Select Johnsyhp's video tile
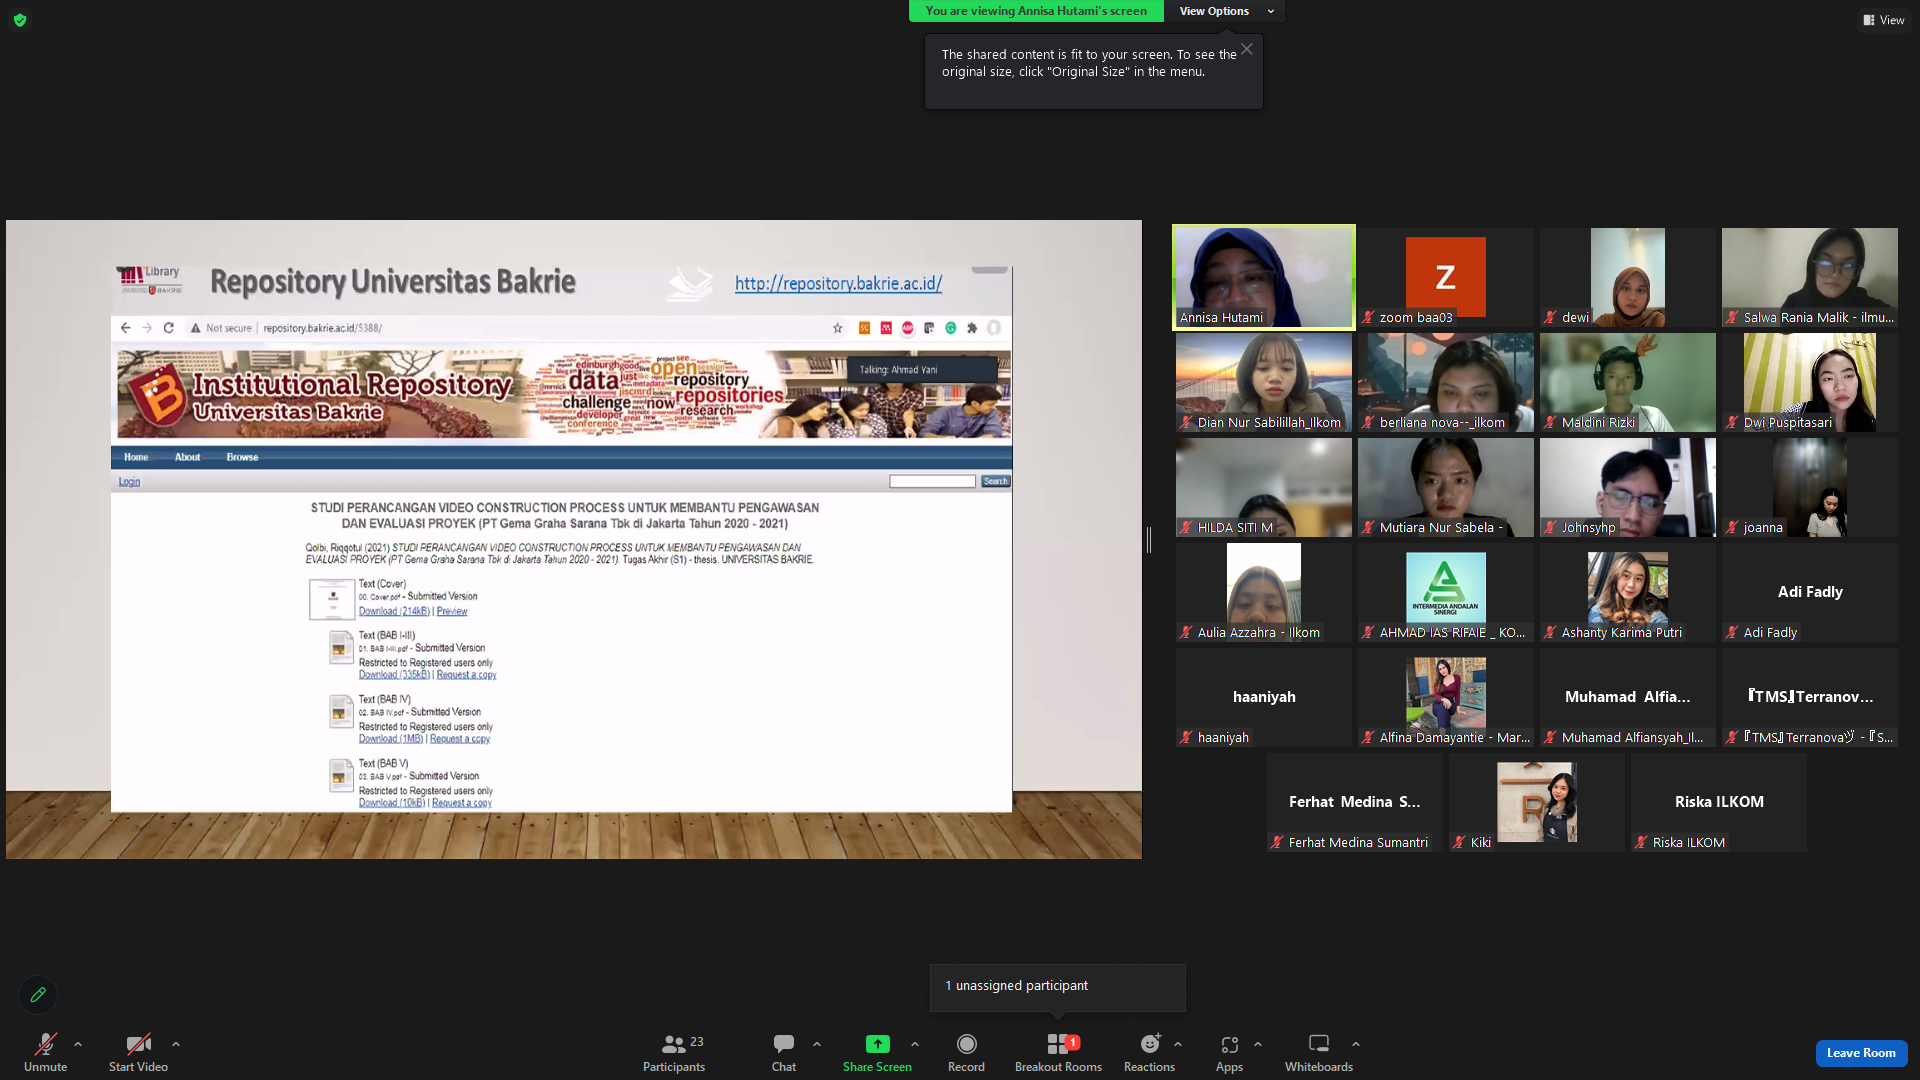Image resolution: width=1920 pixels, height=1080 pixels. (x=1628, y=487)
